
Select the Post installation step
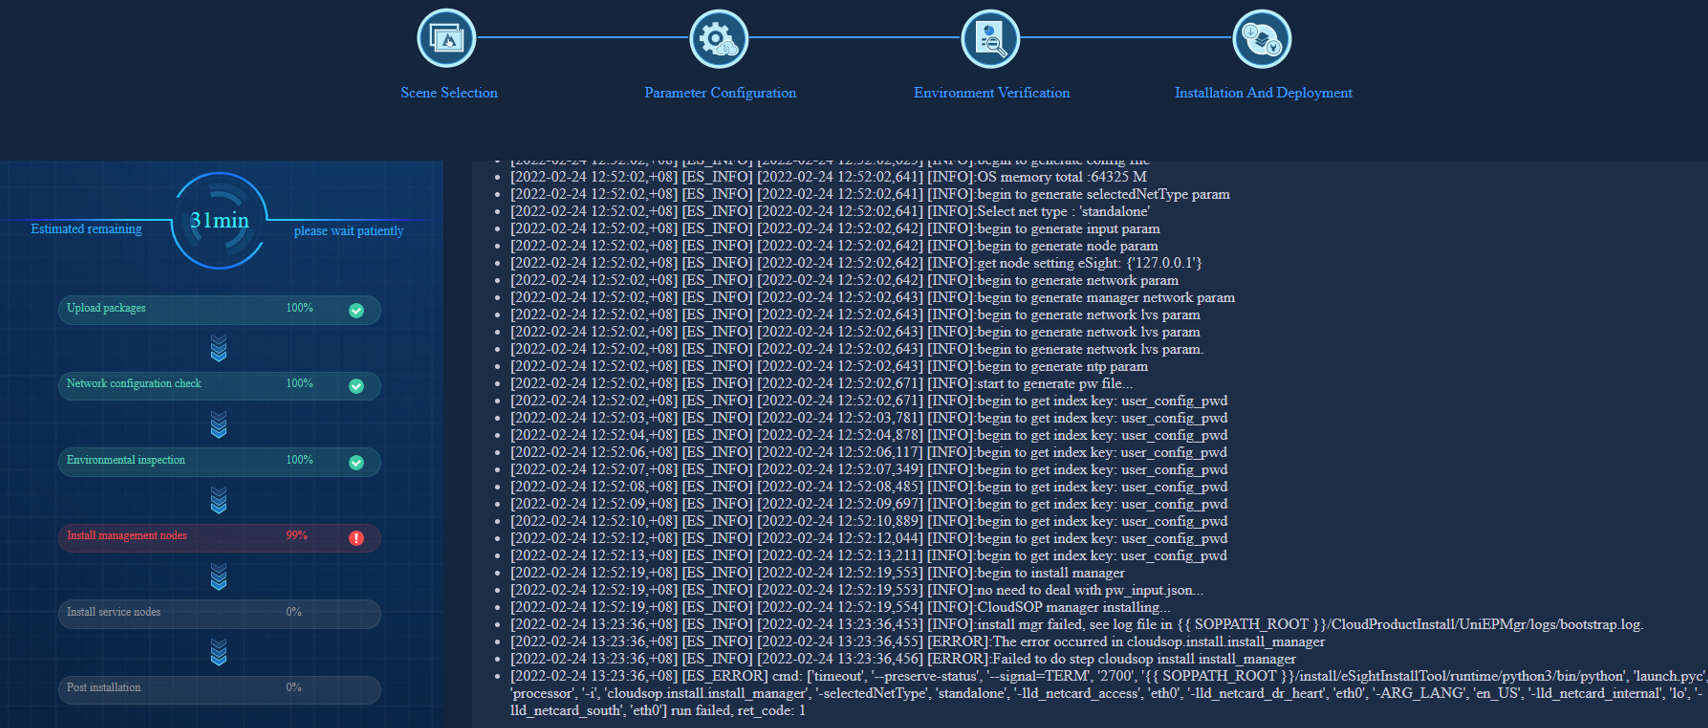219,689
